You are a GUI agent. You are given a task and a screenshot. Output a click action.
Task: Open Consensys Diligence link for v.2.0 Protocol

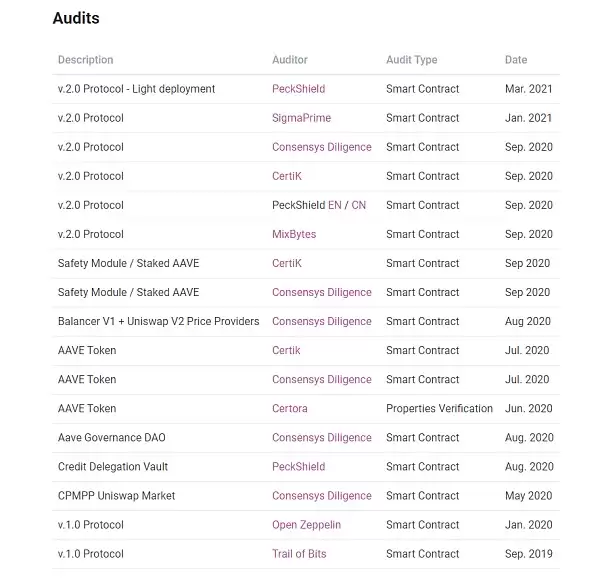(x=321, y=147)
